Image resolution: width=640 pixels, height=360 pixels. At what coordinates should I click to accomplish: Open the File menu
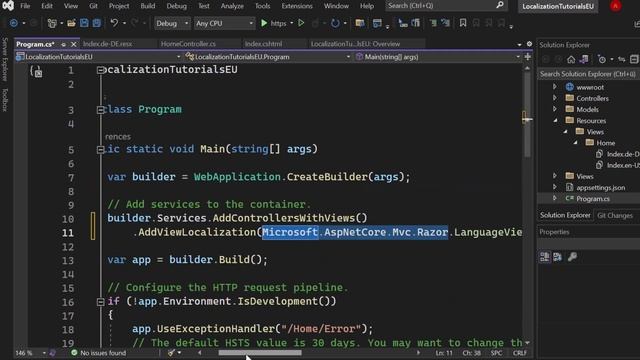25,6
